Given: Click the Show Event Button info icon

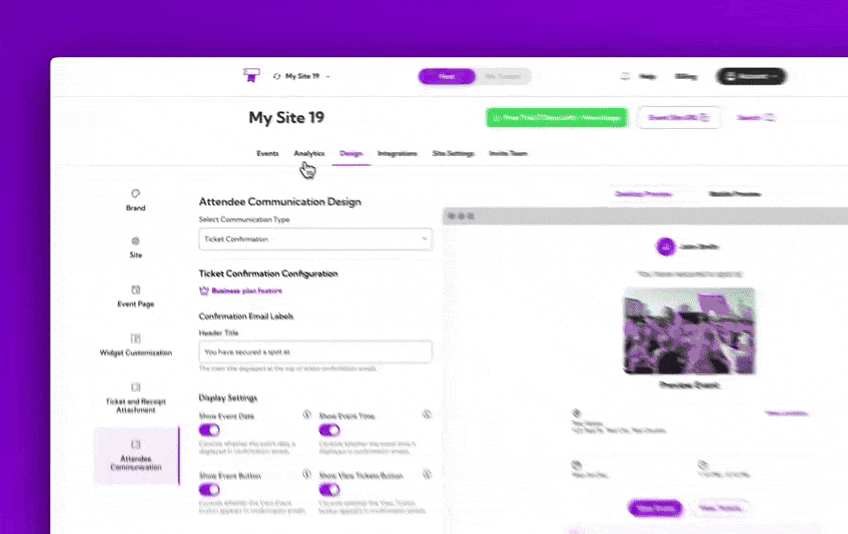Looking at the screenshot, I should click(307, 474).
